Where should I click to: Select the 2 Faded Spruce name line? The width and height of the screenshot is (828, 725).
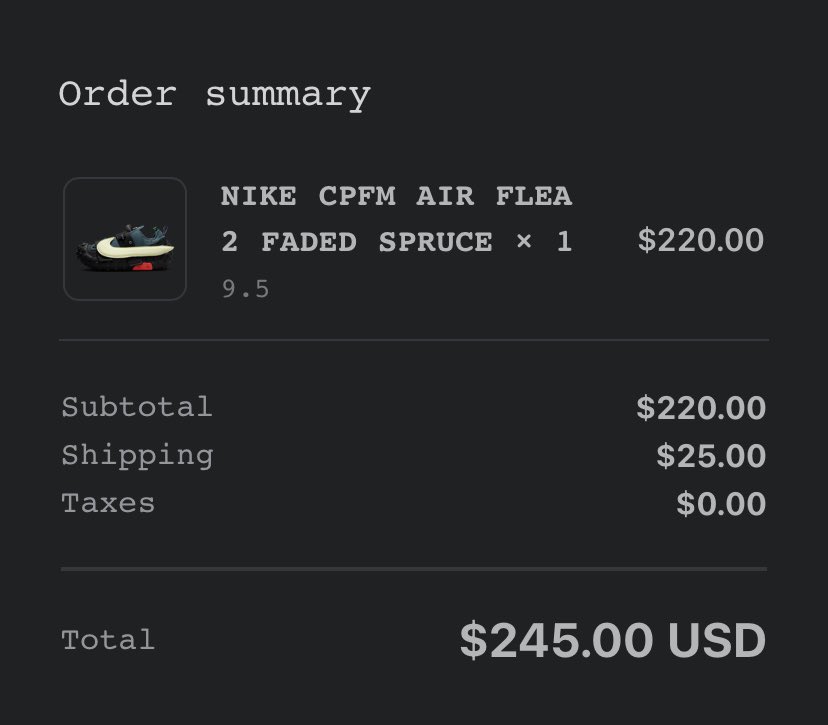coord(357,242)
